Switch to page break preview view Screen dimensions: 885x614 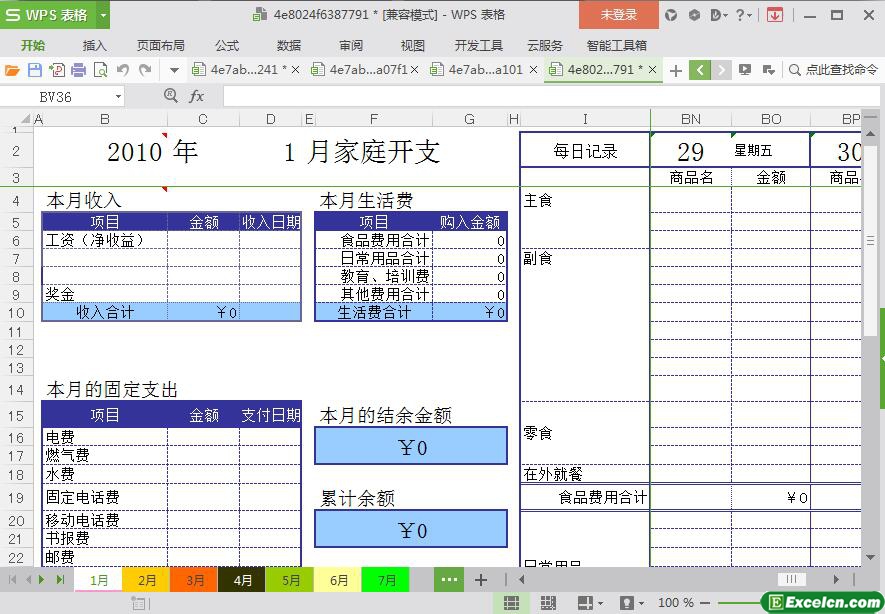547,603
